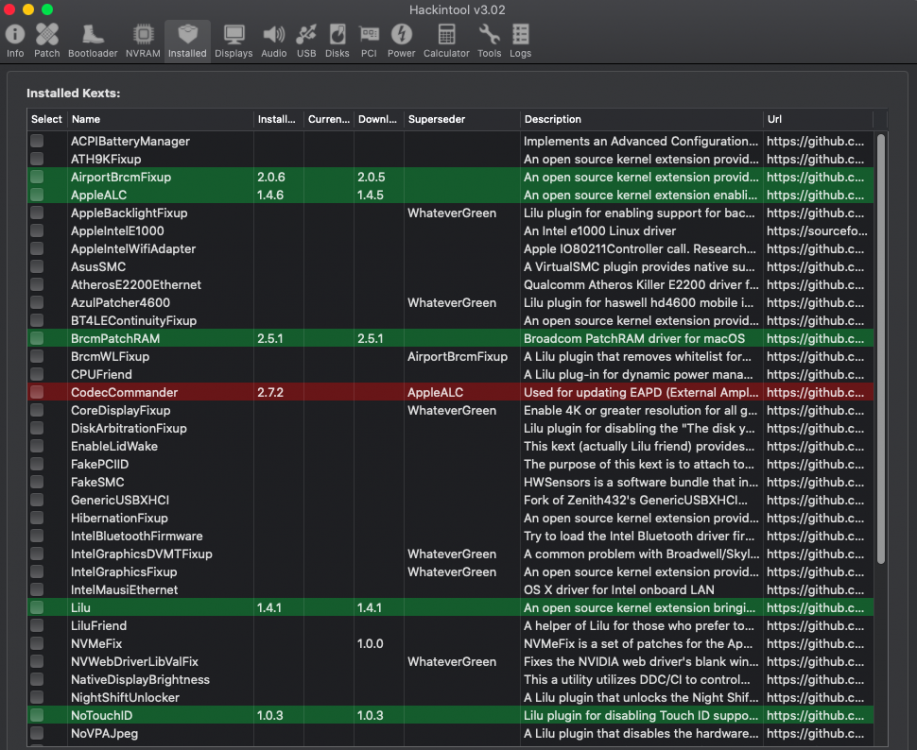
Task: Select the Installed shield icon
Action: point(187,40)
